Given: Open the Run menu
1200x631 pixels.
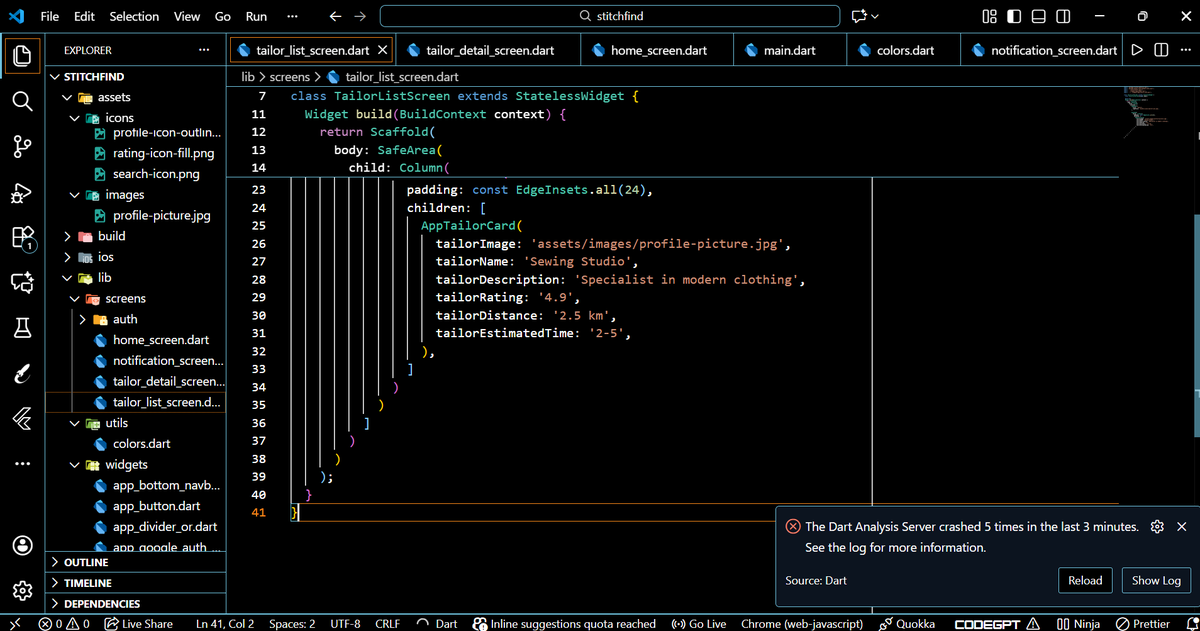Looking at the screenshot, I should click(x=255, y=15).
